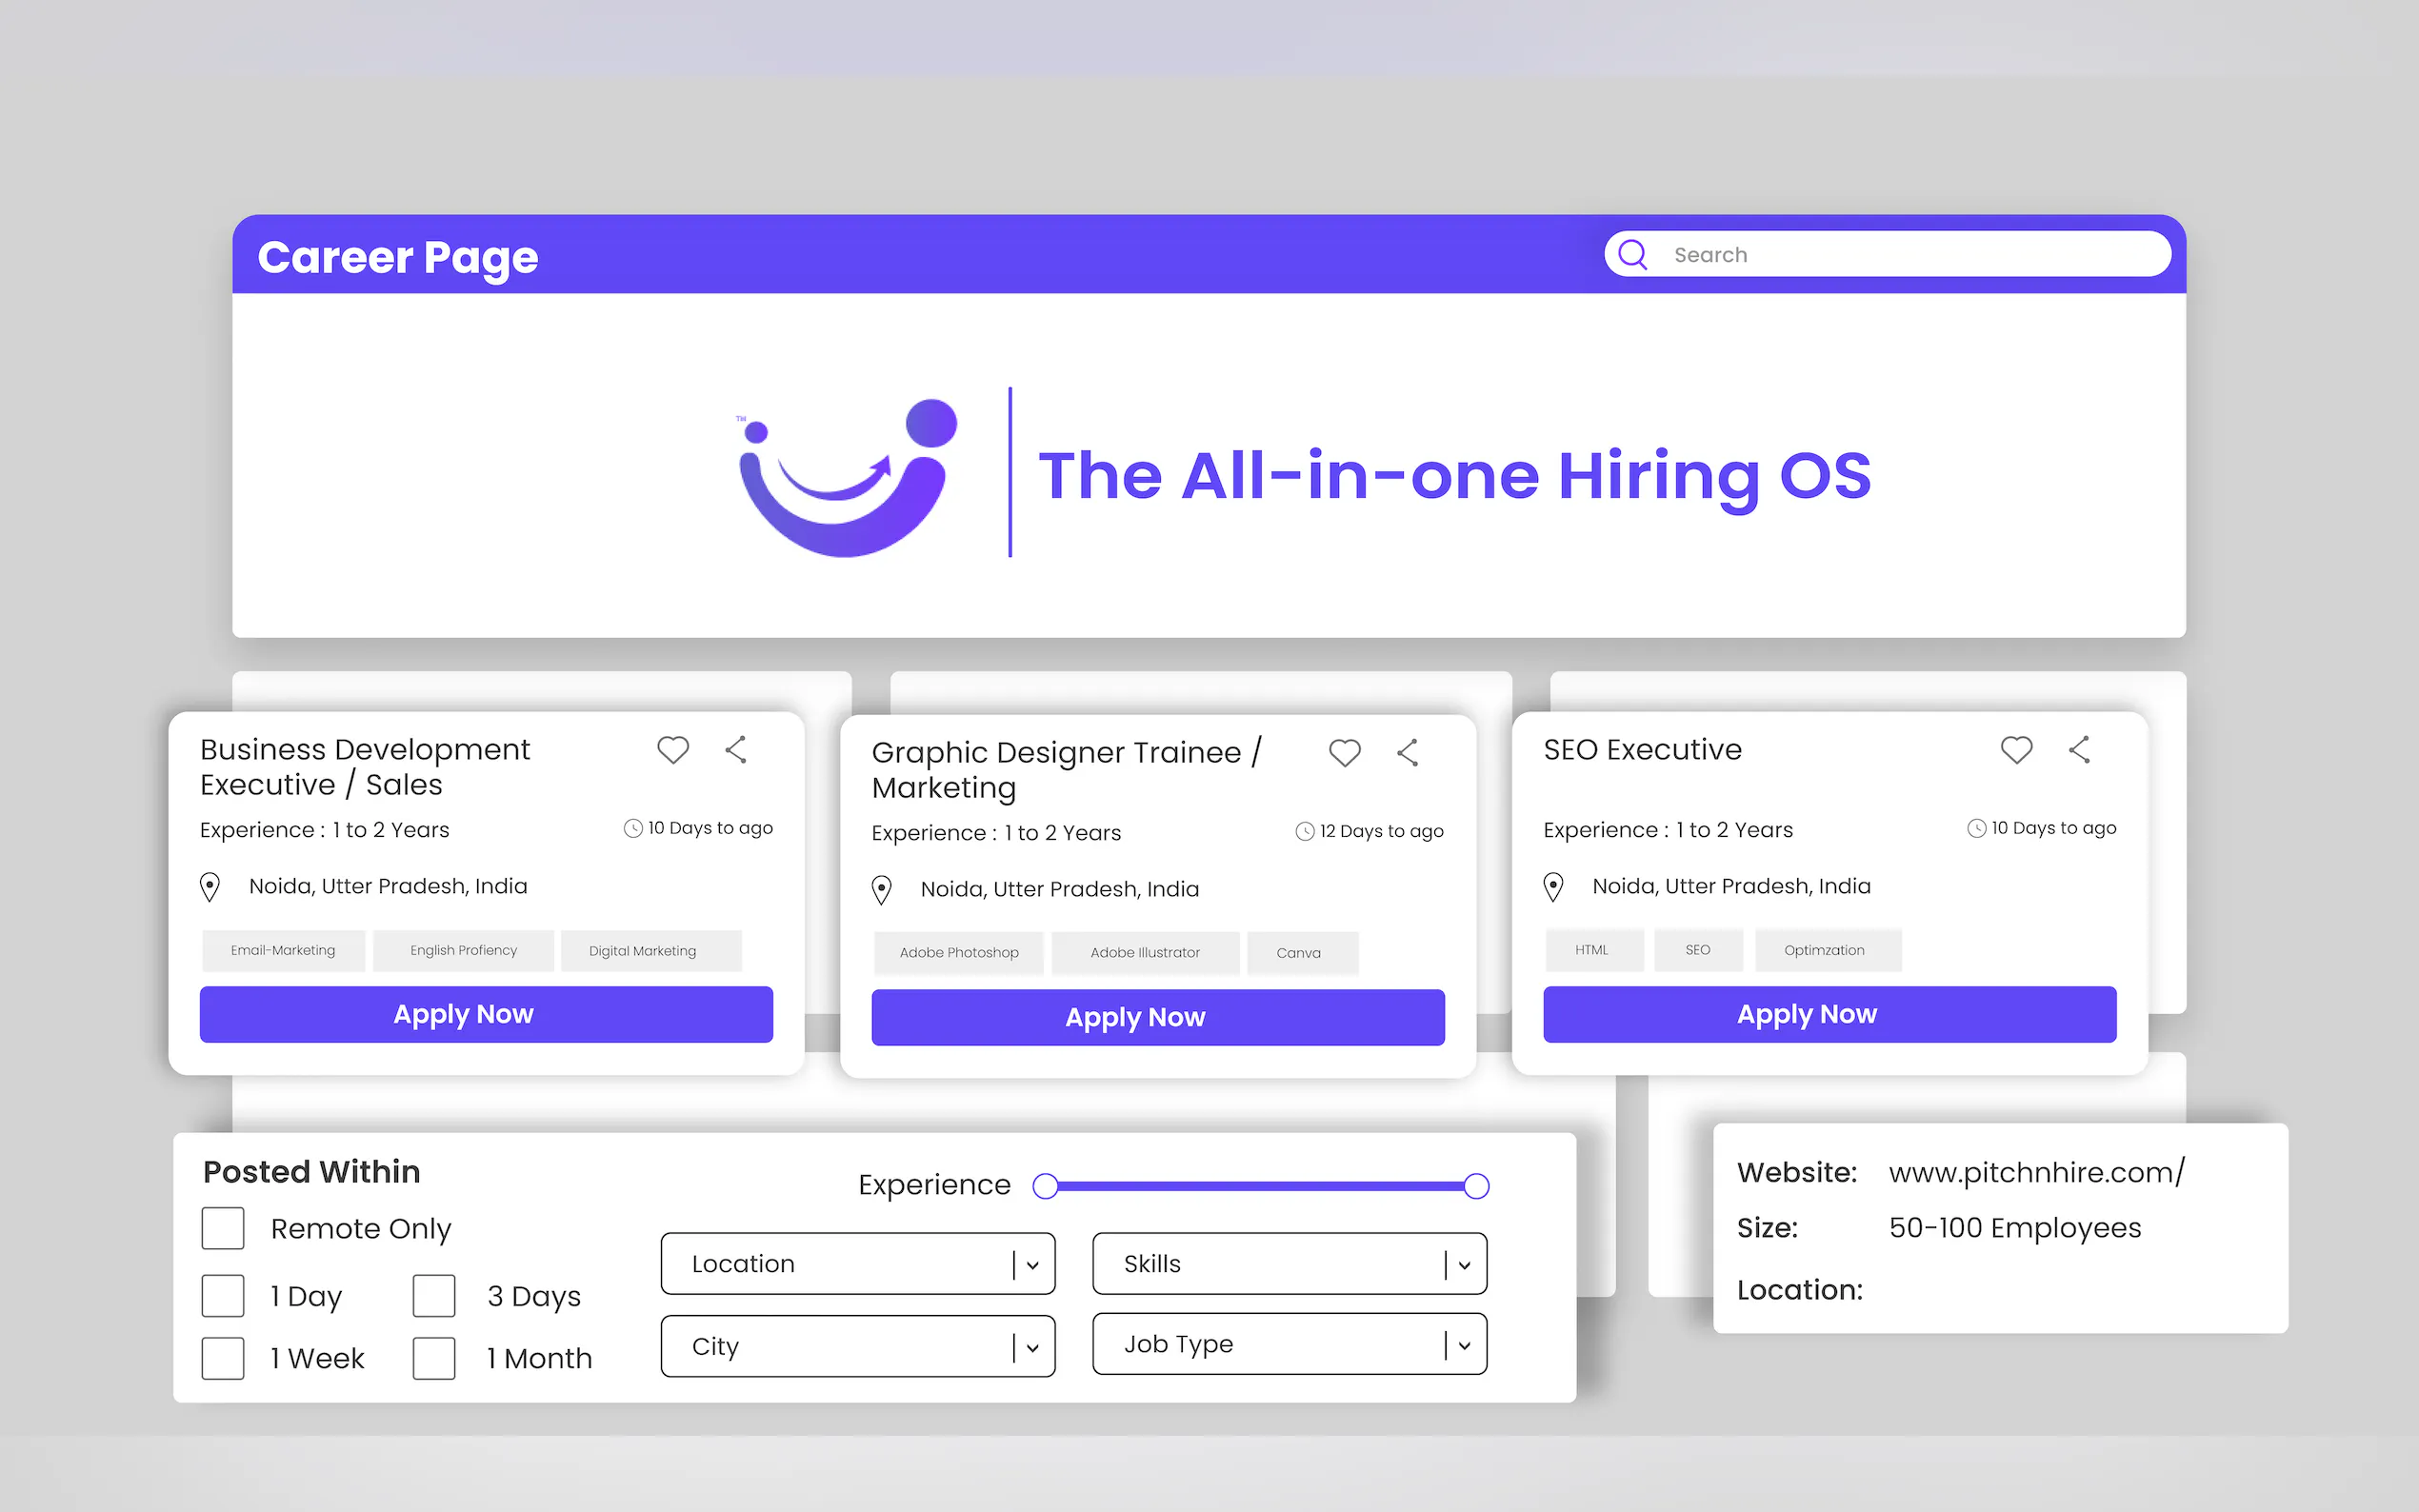Check the 1 Day filter

pyautogui.click(x=223, y=1295)
